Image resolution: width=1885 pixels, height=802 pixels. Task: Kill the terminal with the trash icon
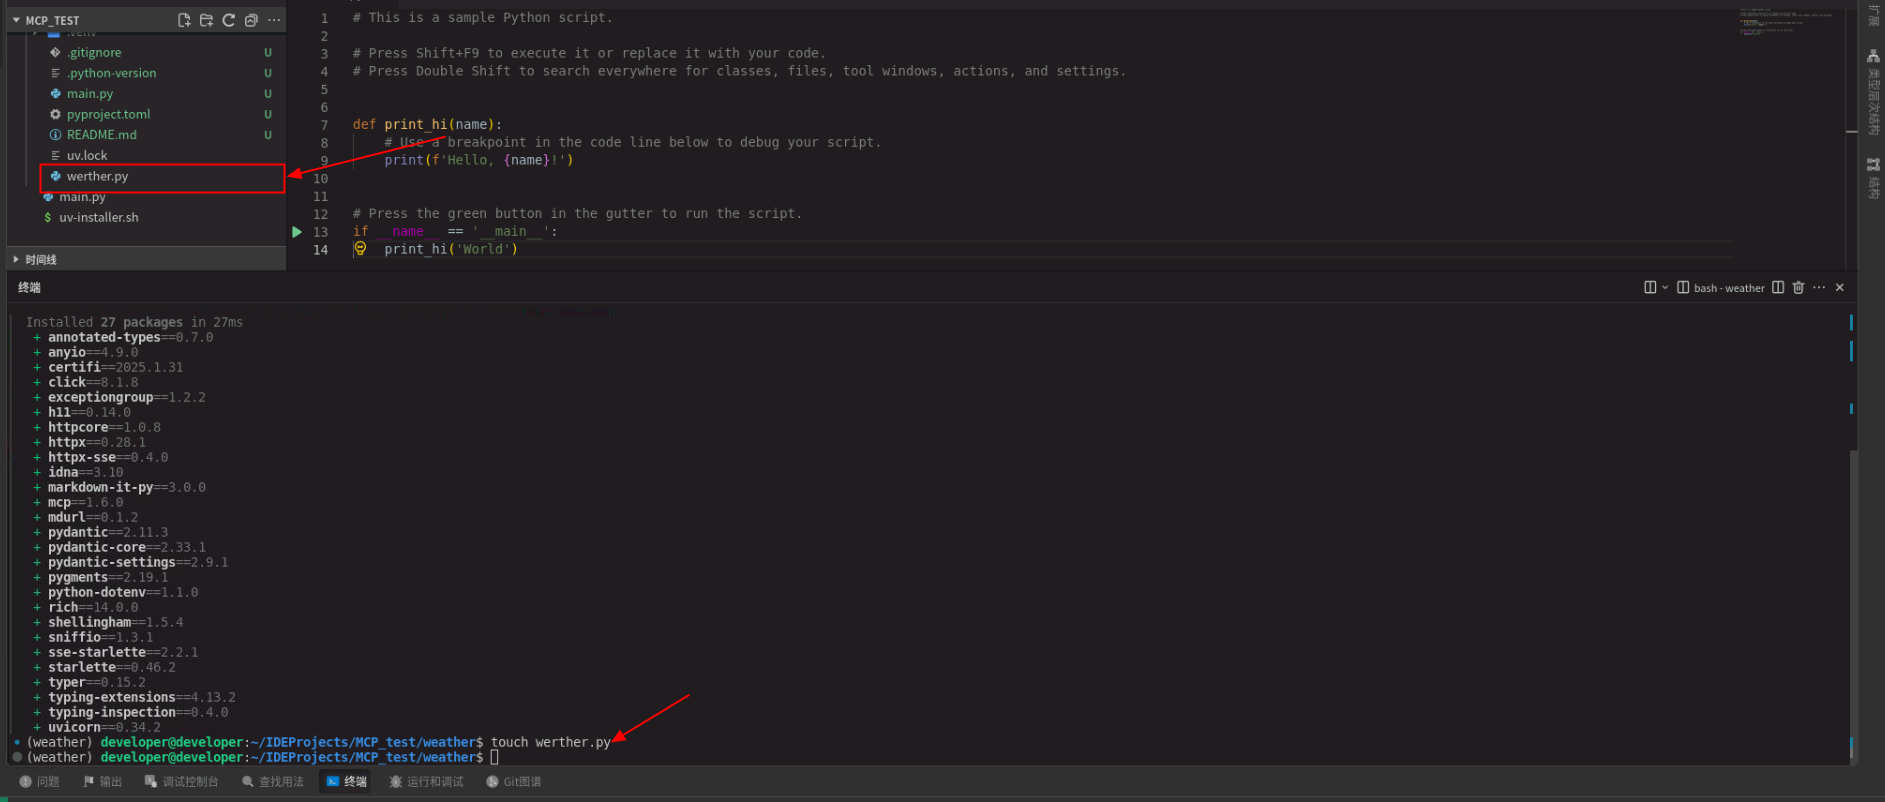tap(1798, 288)
